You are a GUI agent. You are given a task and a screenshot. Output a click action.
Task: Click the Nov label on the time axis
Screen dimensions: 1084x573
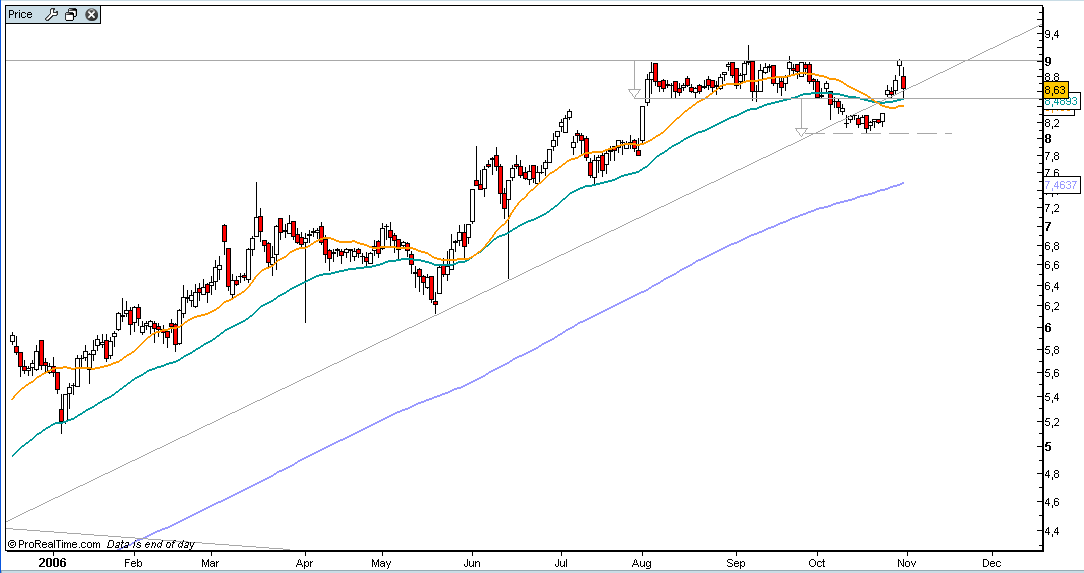906,563
